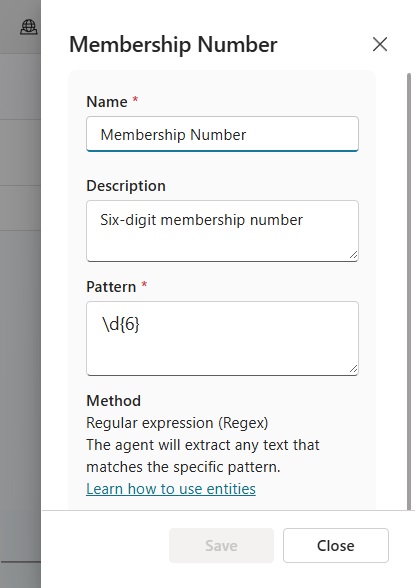This screenshot has height=588, width=415.
Task: Click into the Pattern regex text area
Action: [x=222, y=338]
